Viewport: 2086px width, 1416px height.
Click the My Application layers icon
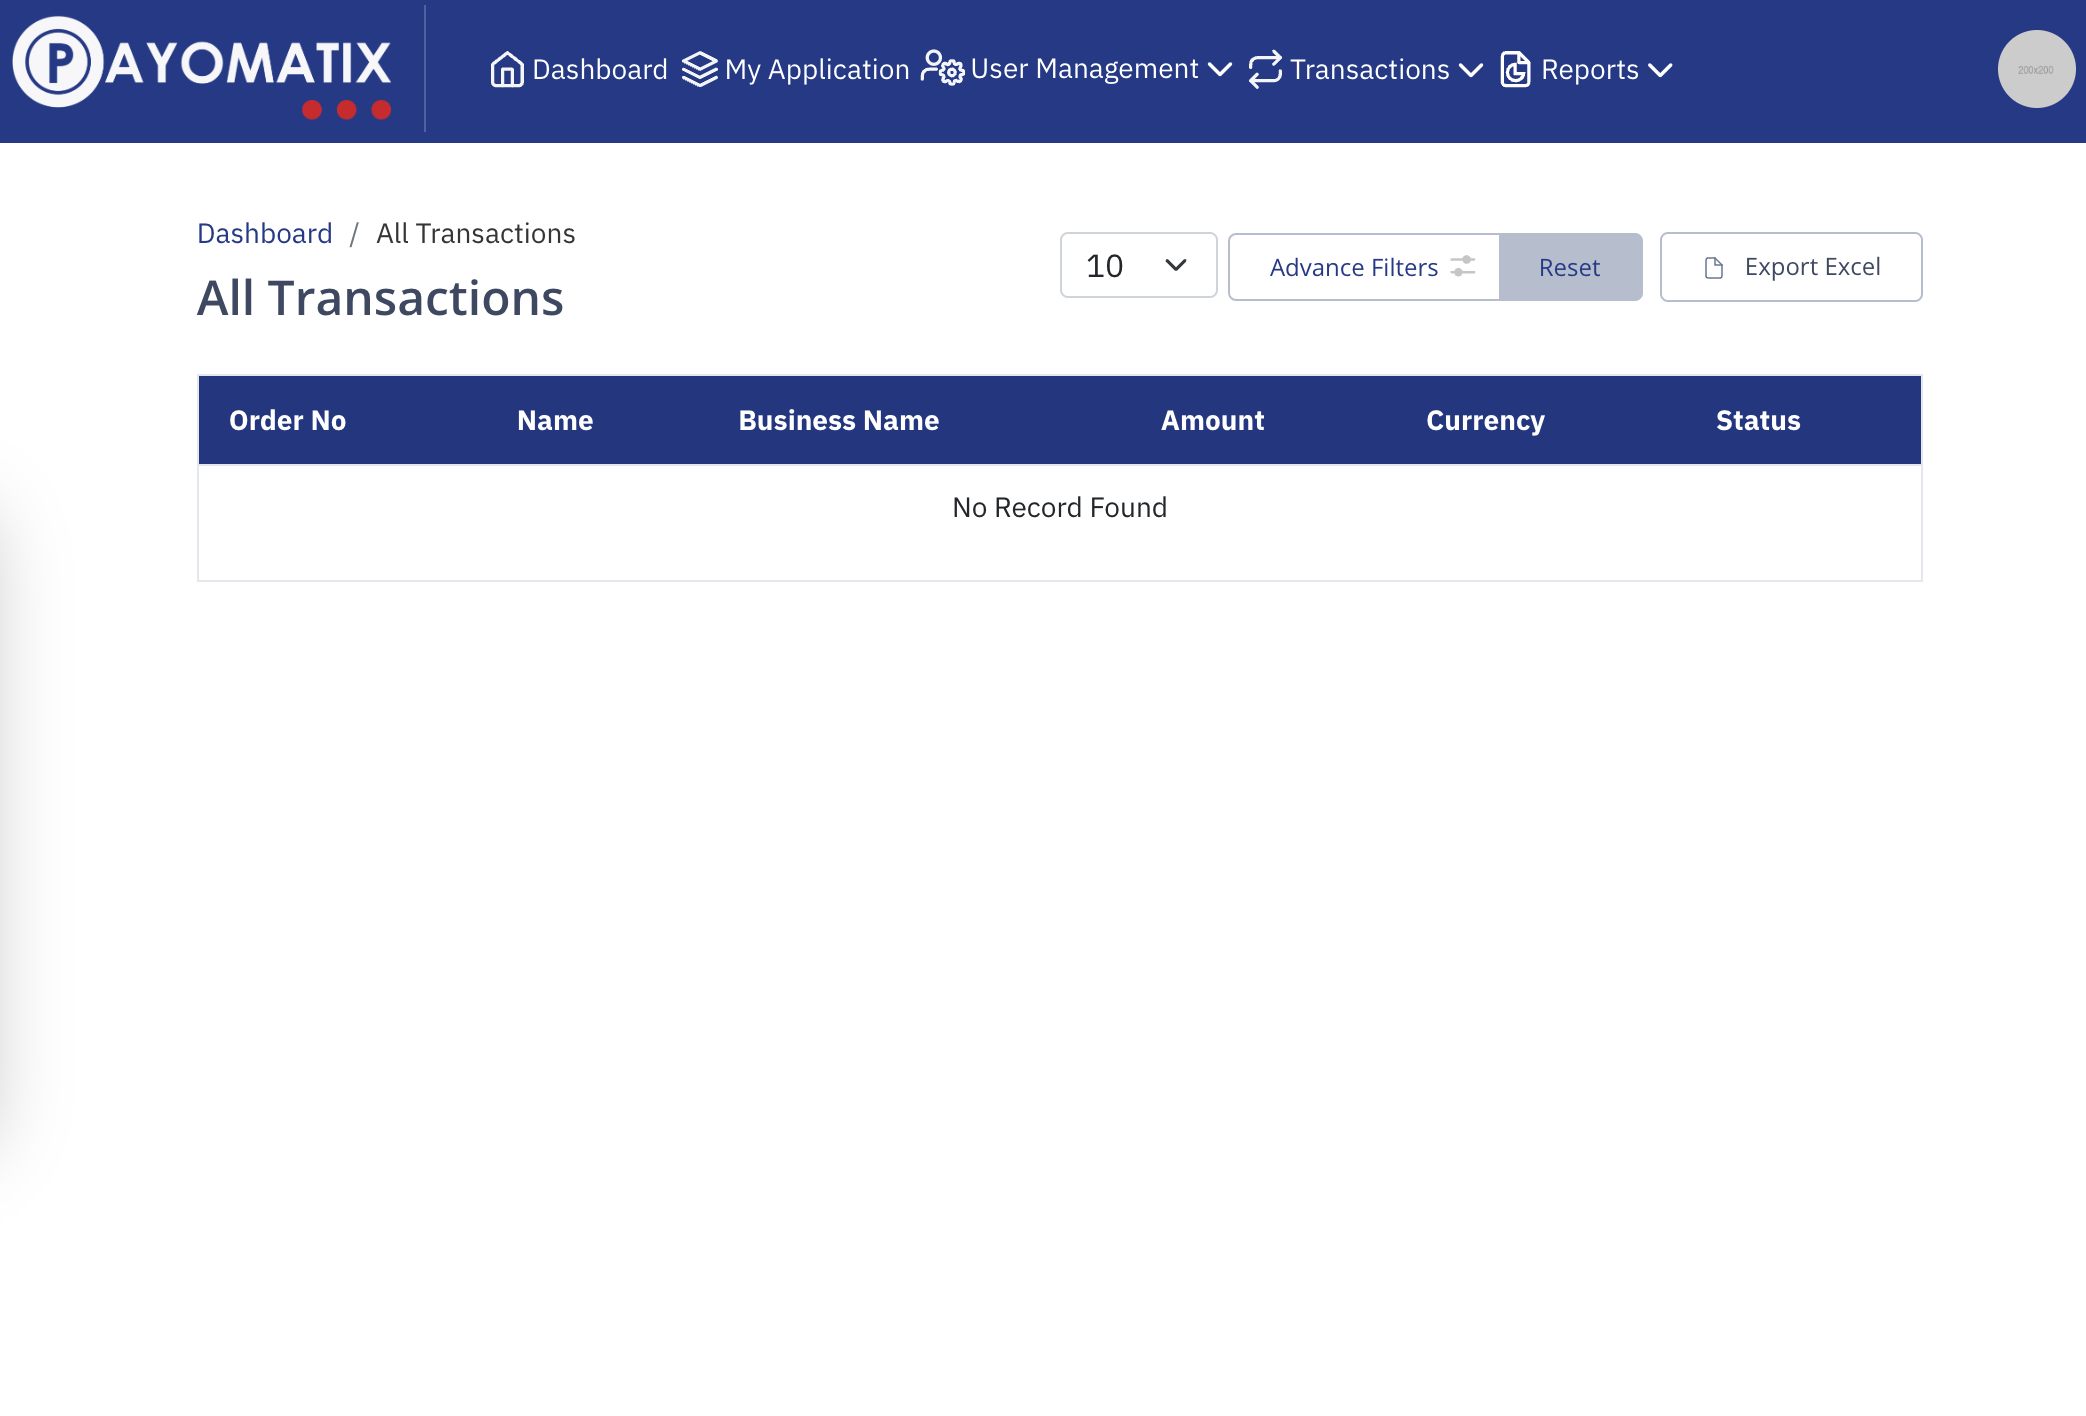click(x=700, y=69)
